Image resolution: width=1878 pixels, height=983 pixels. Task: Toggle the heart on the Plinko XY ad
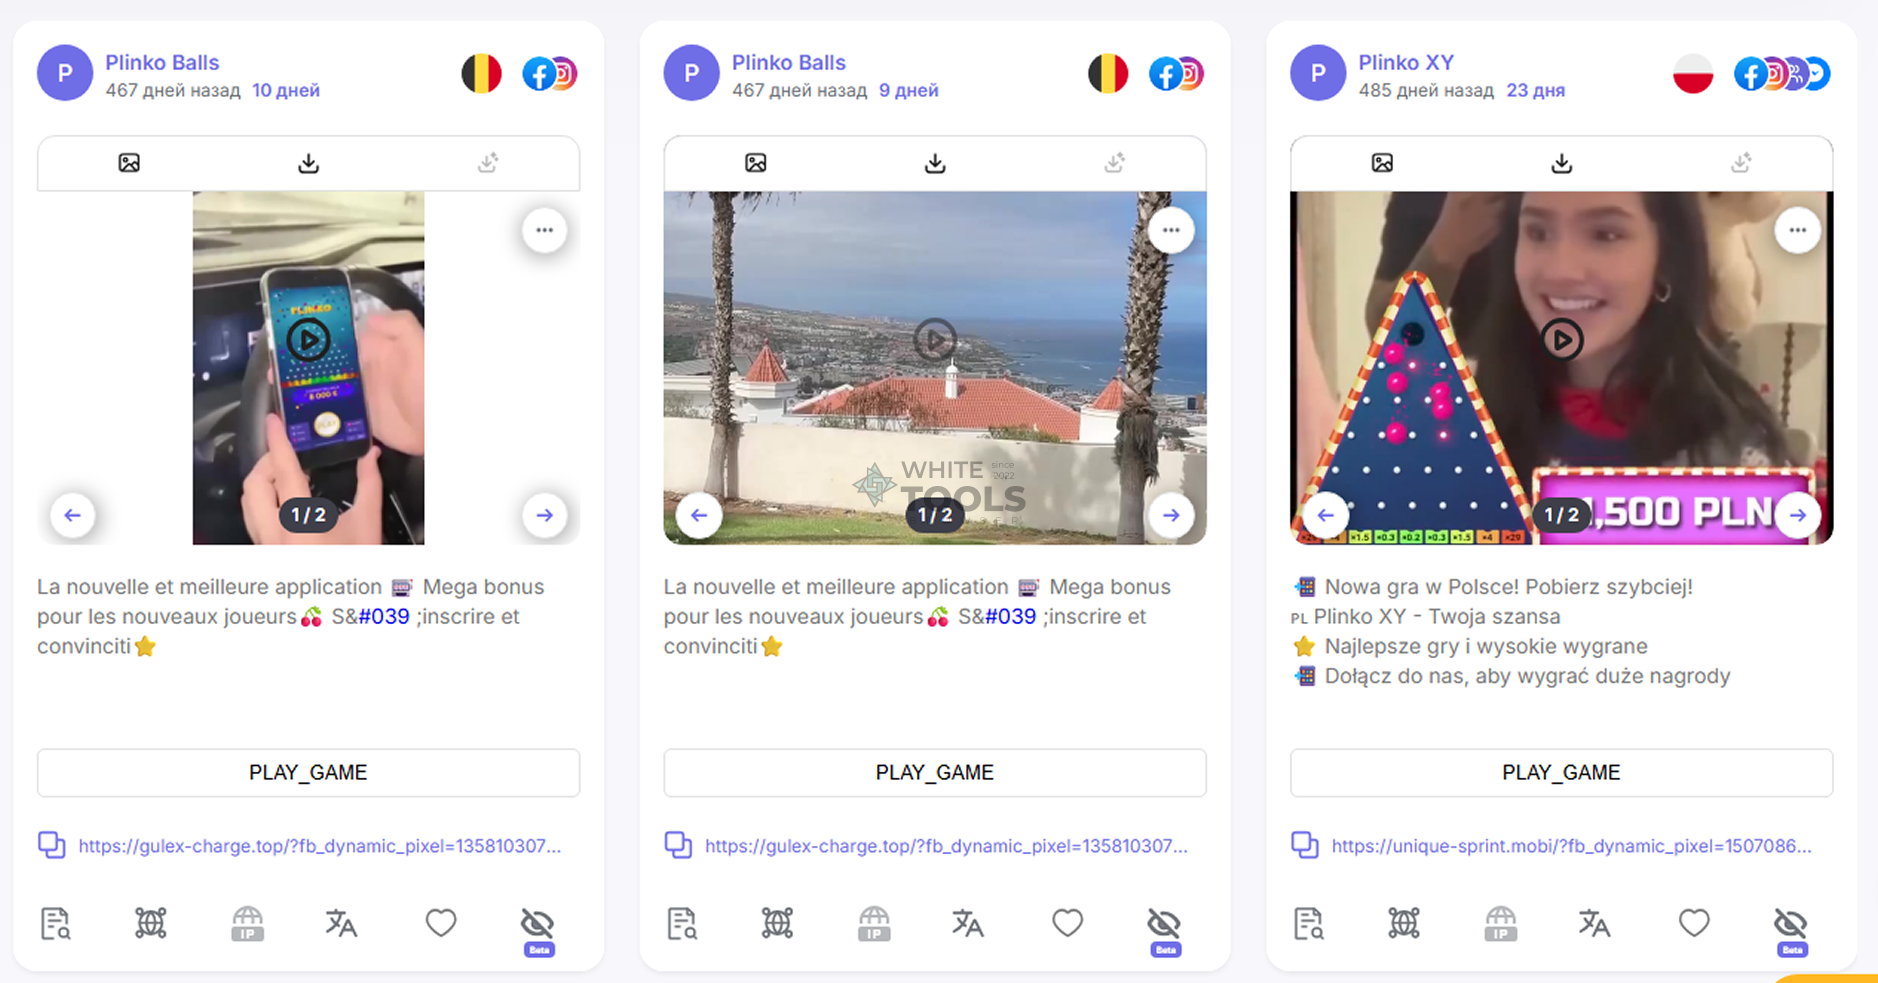pos(1694,923)
